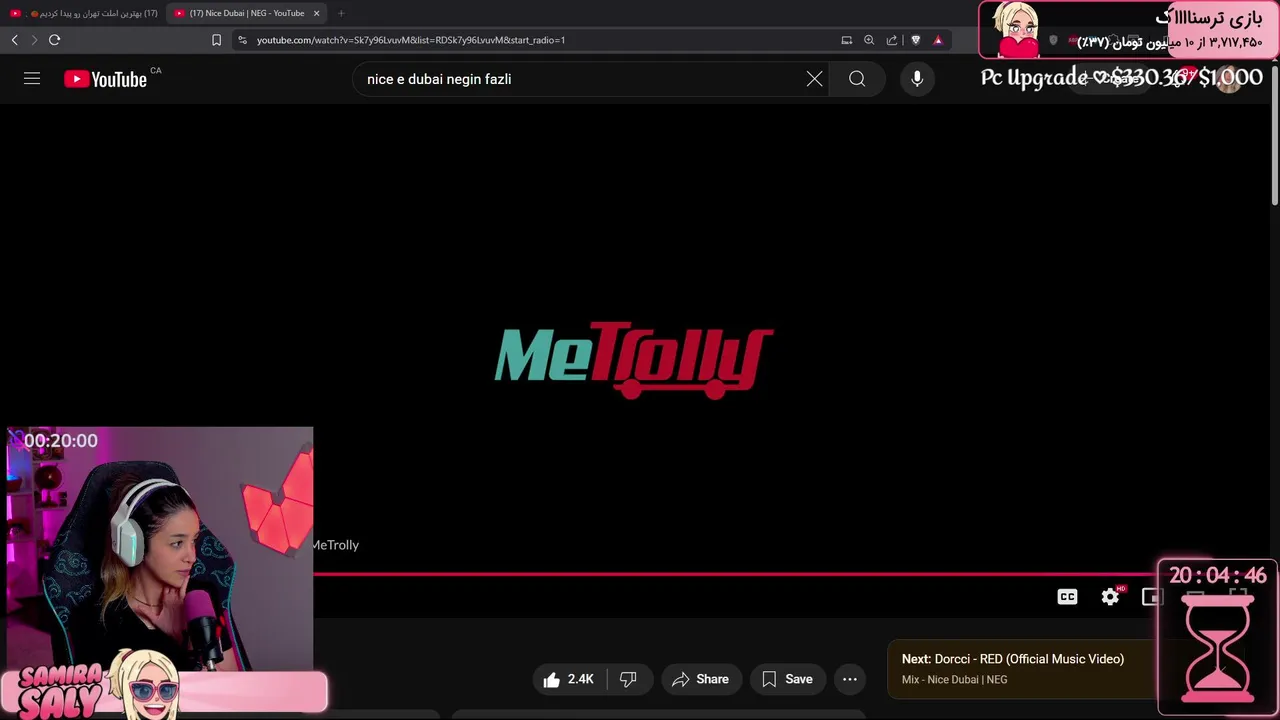This screenshot has height=720, width=1280.
Task: Go back in browser history
Action: pos(14,40)
